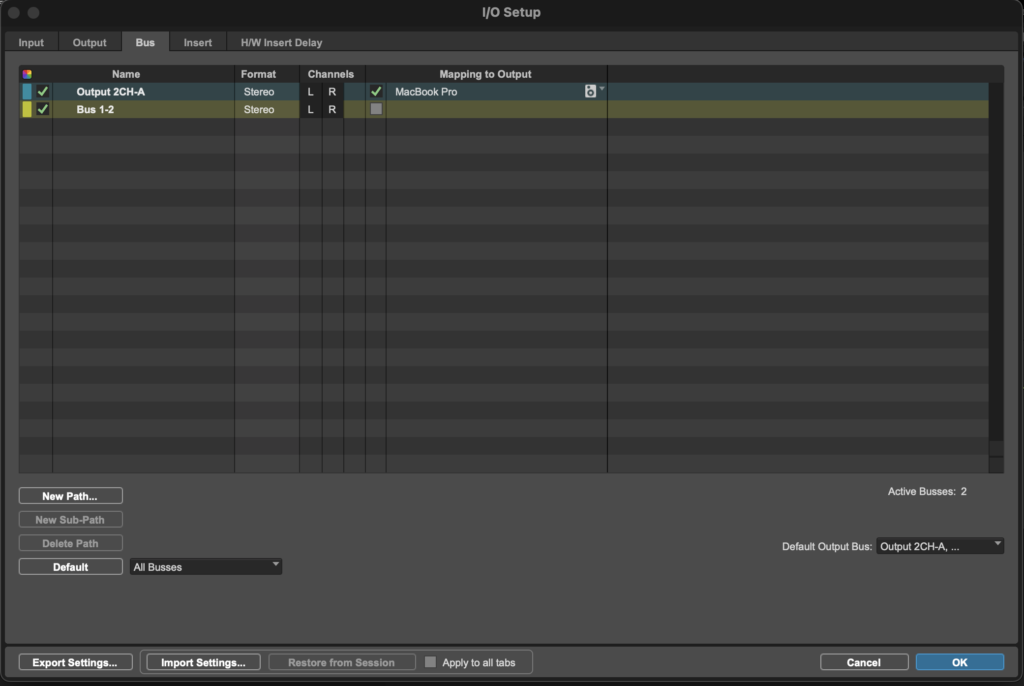Toggle the Apply to all tabs checkbox
Viewport: 1024px width, 686px height.
(x=431, y=662)
